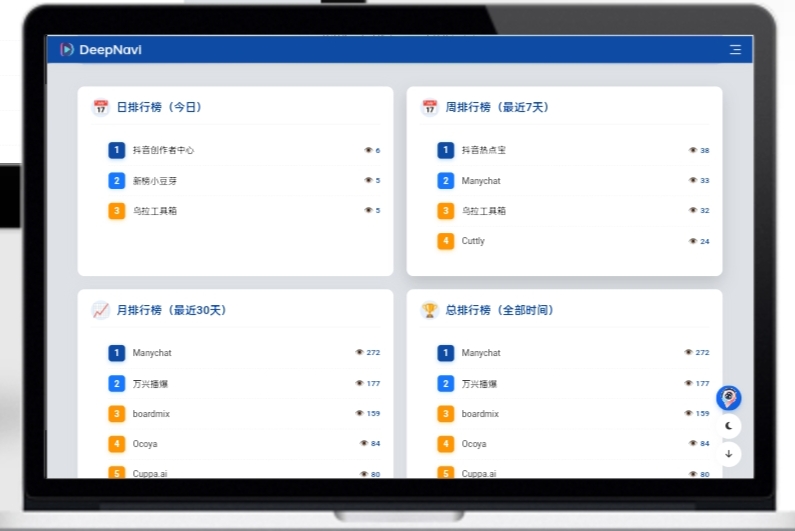Click the eye icon for 抖音创作者中心
This screenshot has width=795, height=531.
(369, 150)
